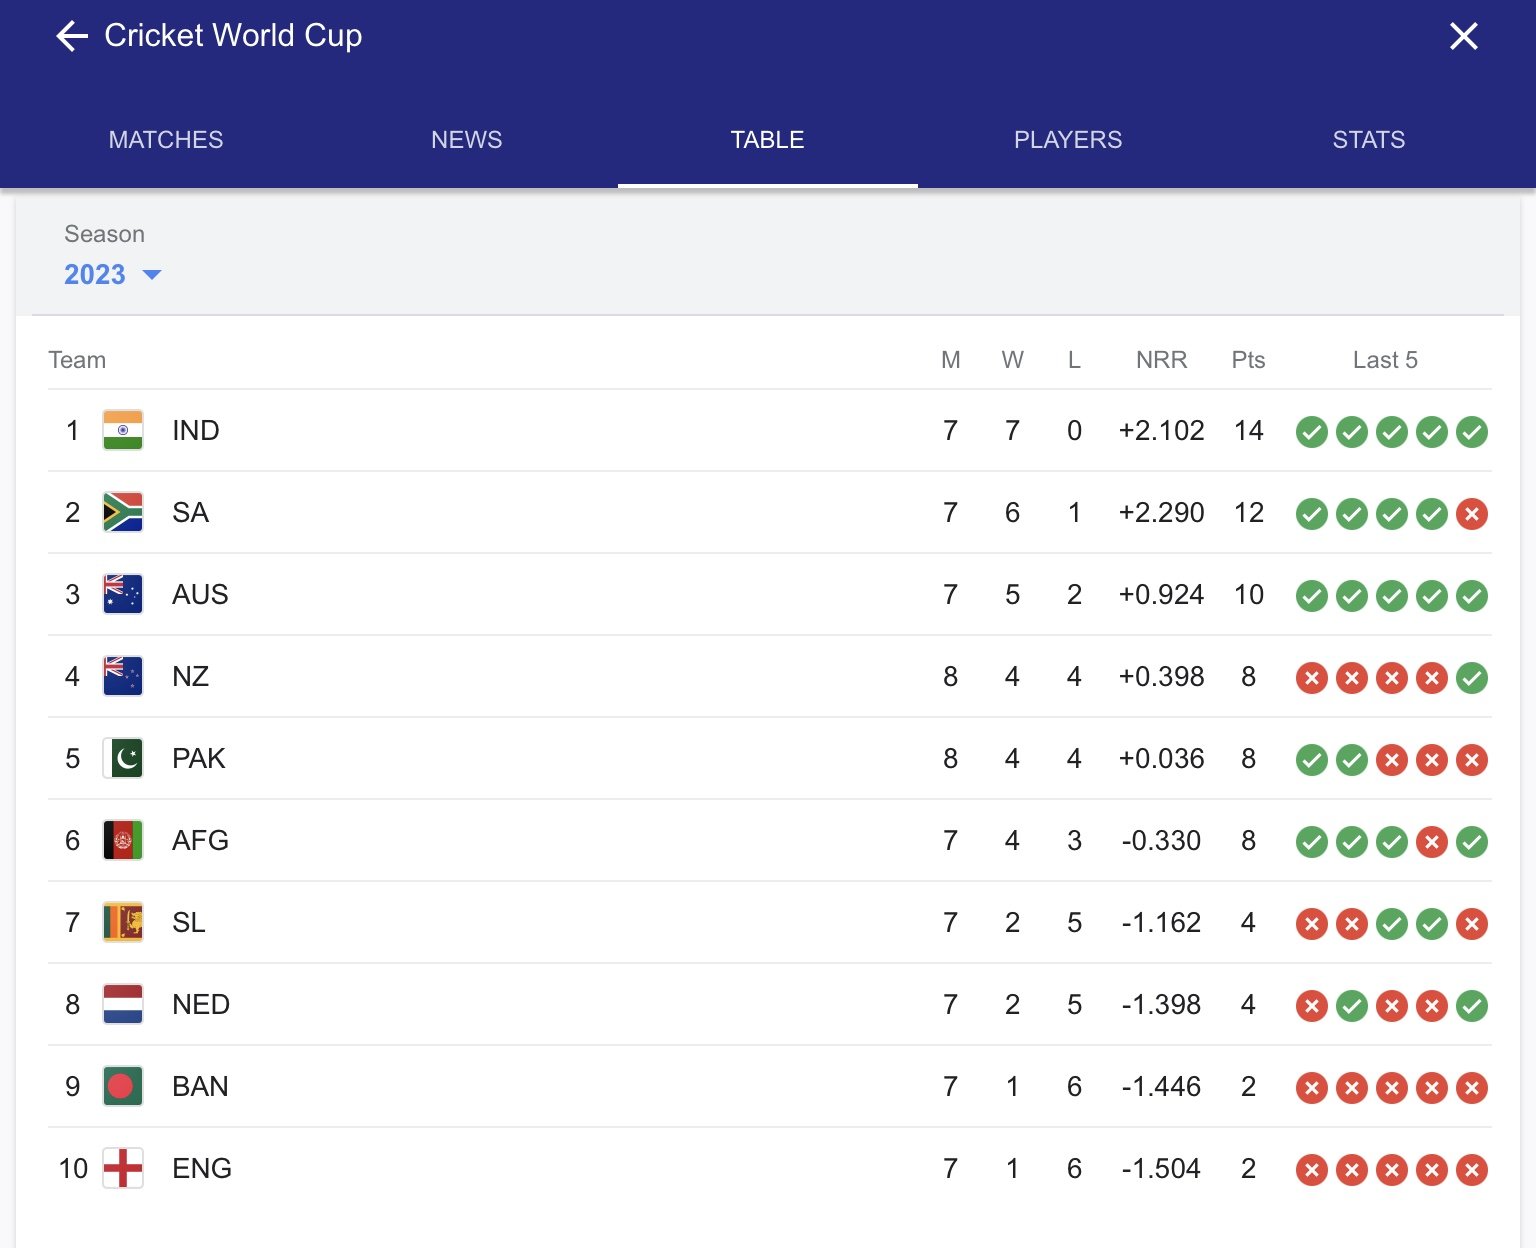This screenshot has height=1248, width=1536.
Task: Click the dropdown arrow beside 2023
Action: coord(152,275)
